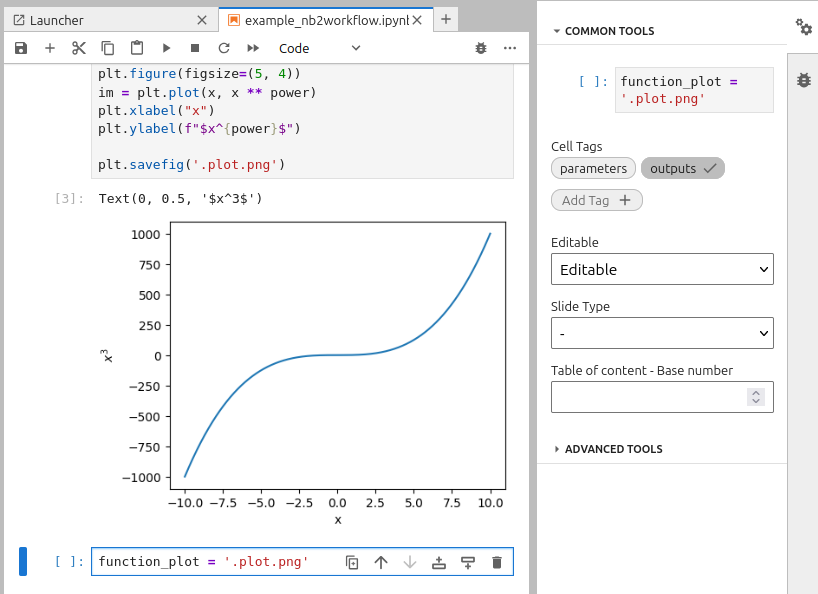The width and height of the screenshot is (818, 594).
Task: Run the selected cell
Action: coord(166,48)
